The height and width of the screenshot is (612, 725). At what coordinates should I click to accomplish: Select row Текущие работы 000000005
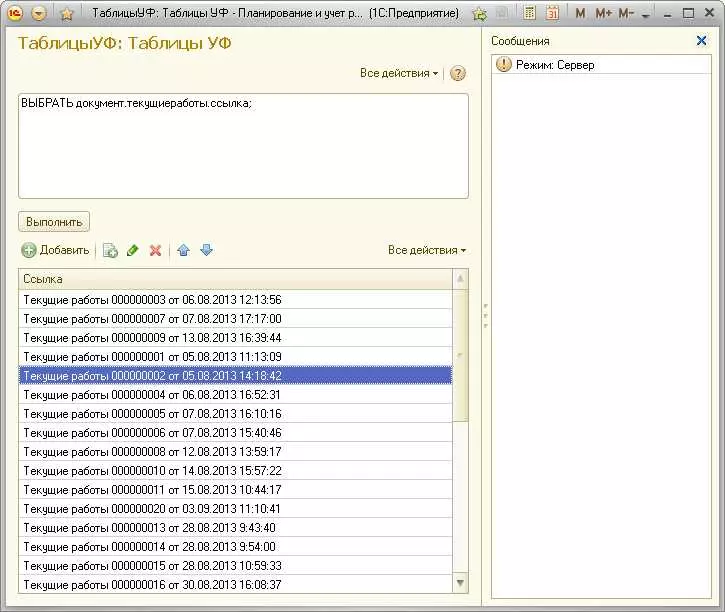[236, 413]
